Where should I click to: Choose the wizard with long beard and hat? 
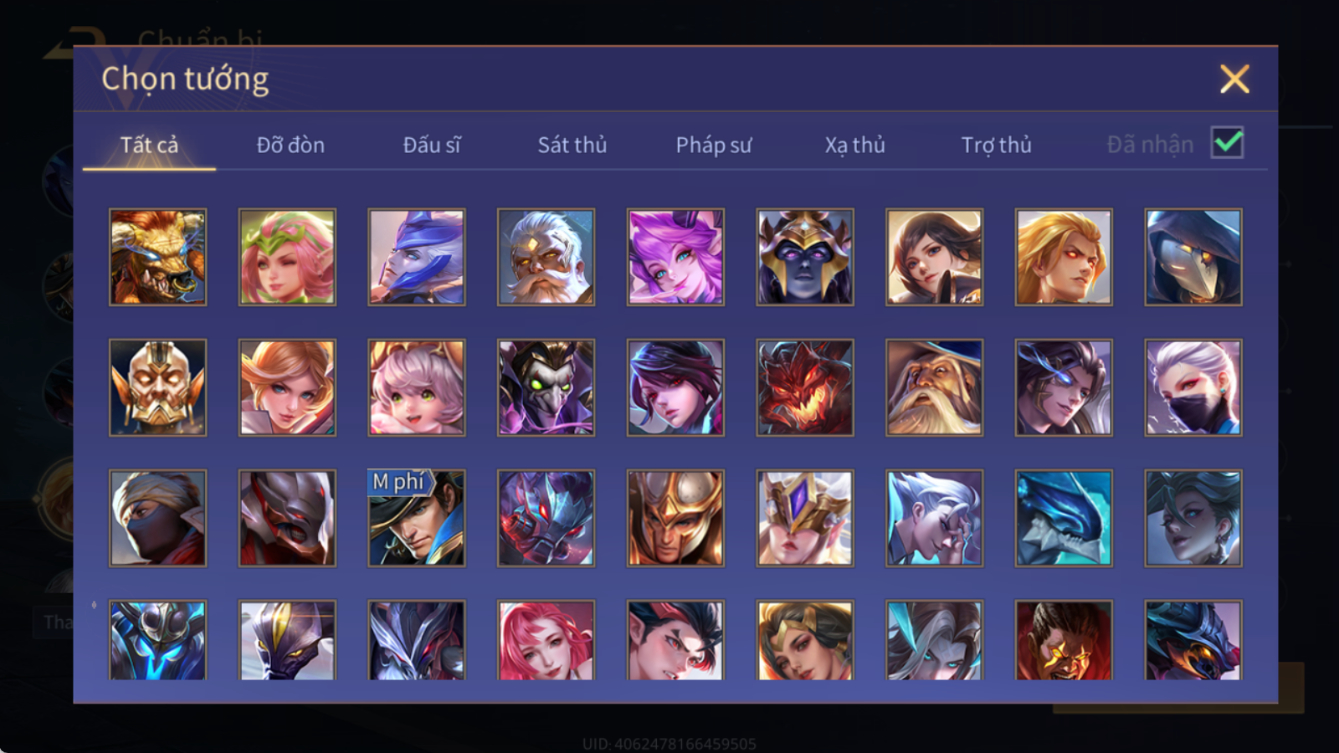[934, 388]
